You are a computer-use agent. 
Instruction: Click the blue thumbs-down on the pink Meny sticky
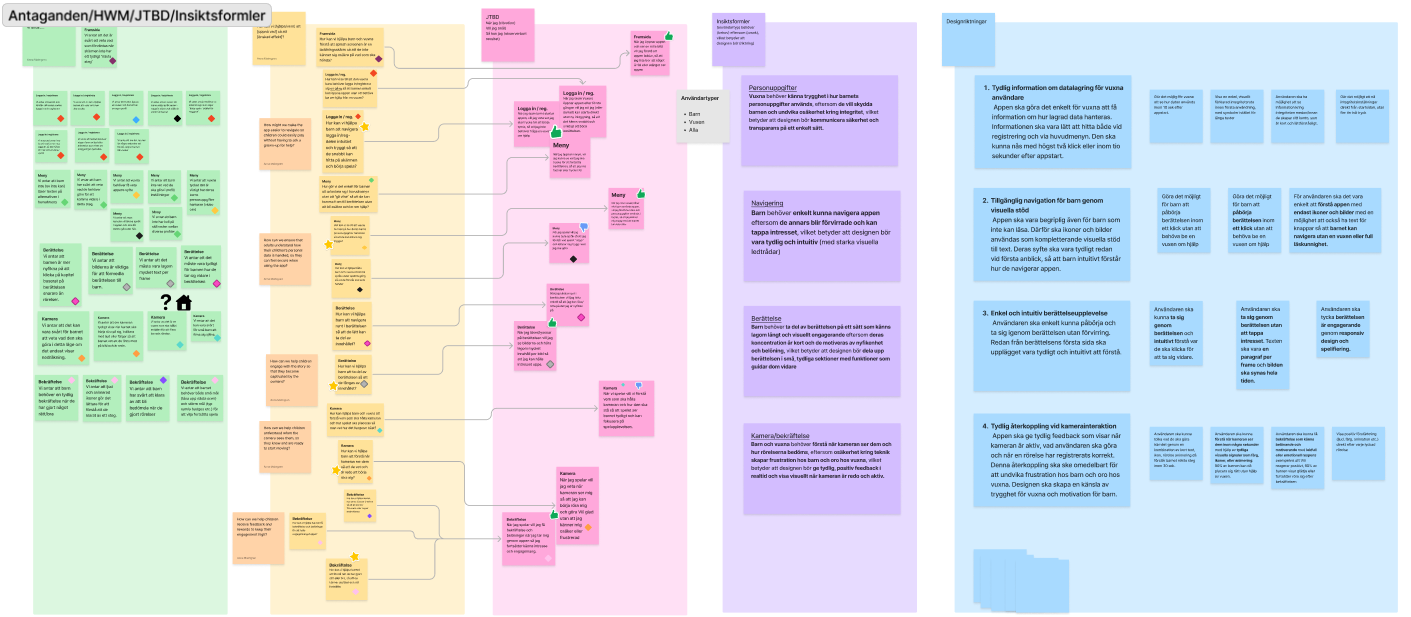point(584,228)
